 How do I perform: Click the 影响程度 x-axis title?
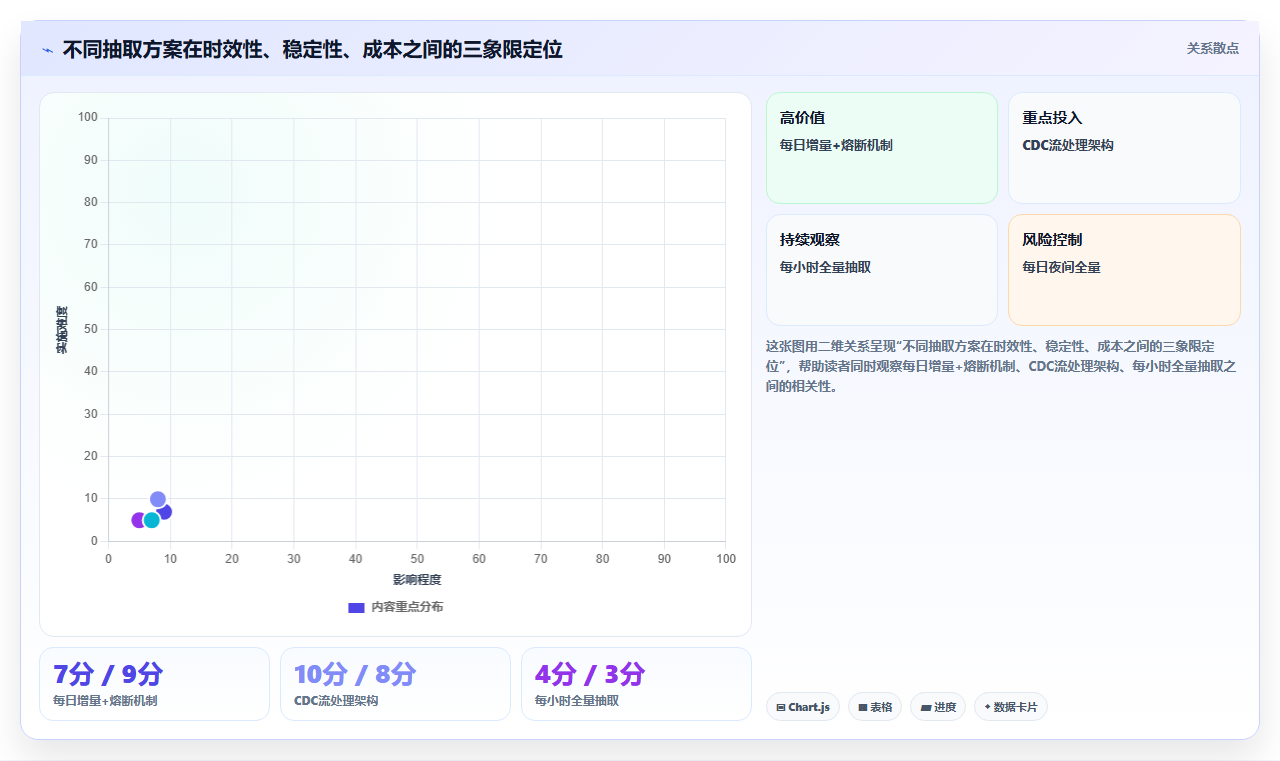[x=417, y=580]
